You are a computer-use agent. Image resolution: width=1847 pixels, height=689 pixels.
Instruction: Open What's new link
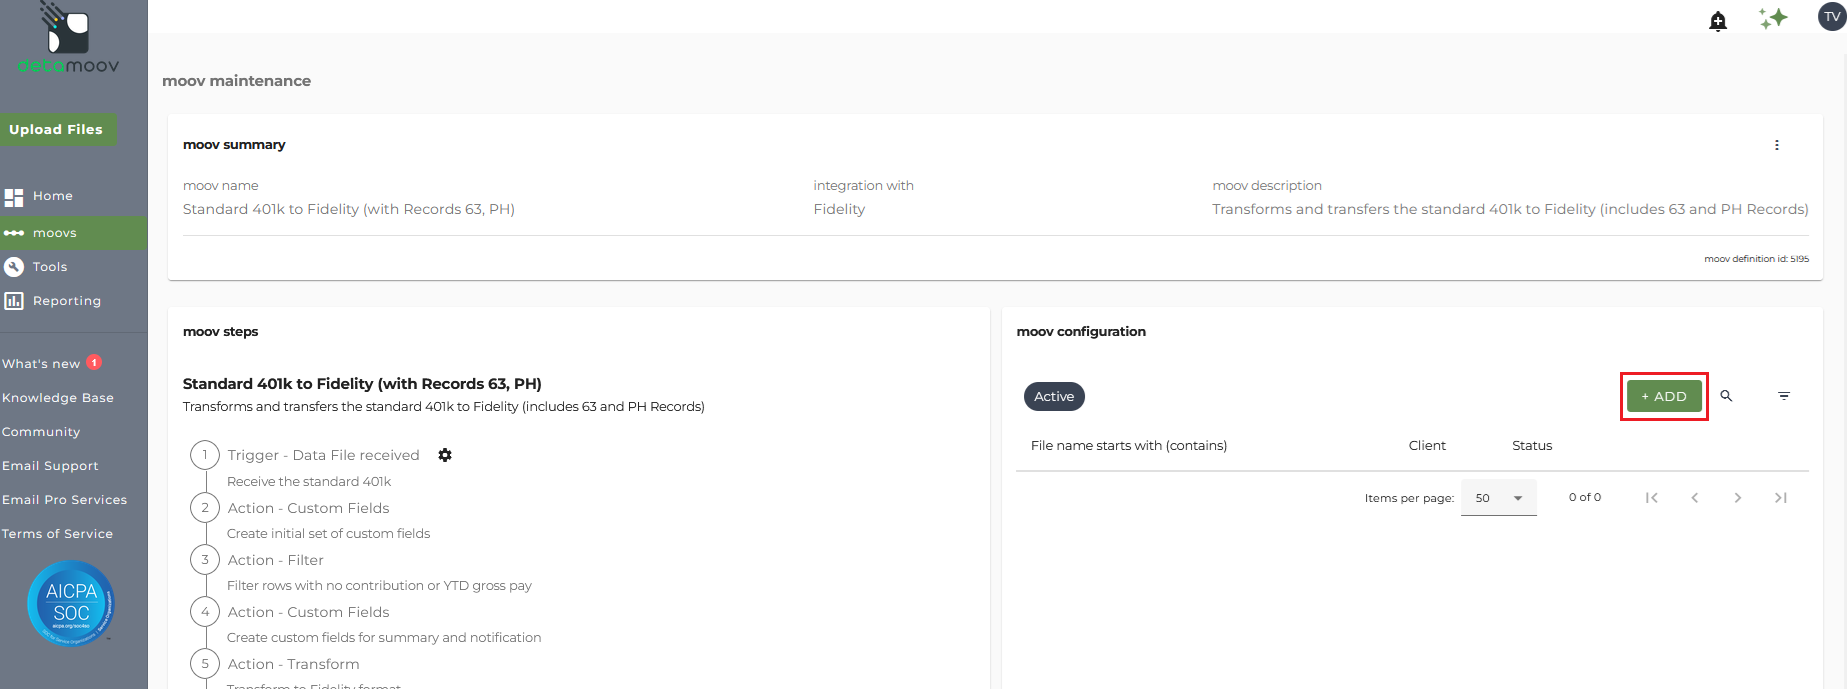coord(41,364)
